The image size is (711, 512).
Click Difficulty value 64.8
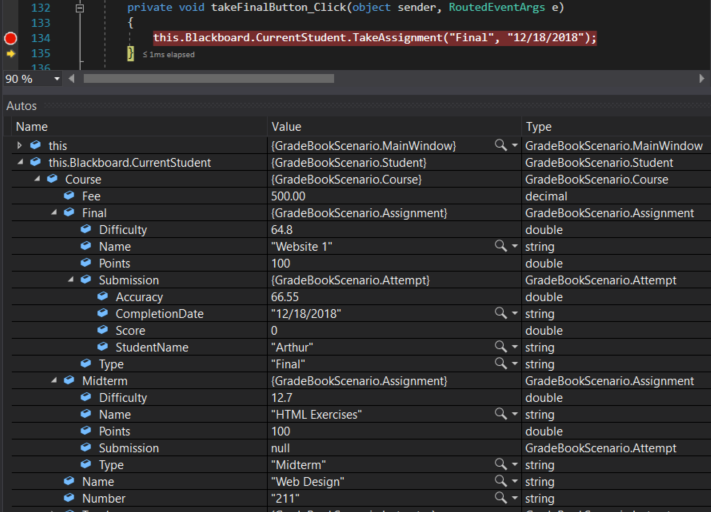[282, 229]
